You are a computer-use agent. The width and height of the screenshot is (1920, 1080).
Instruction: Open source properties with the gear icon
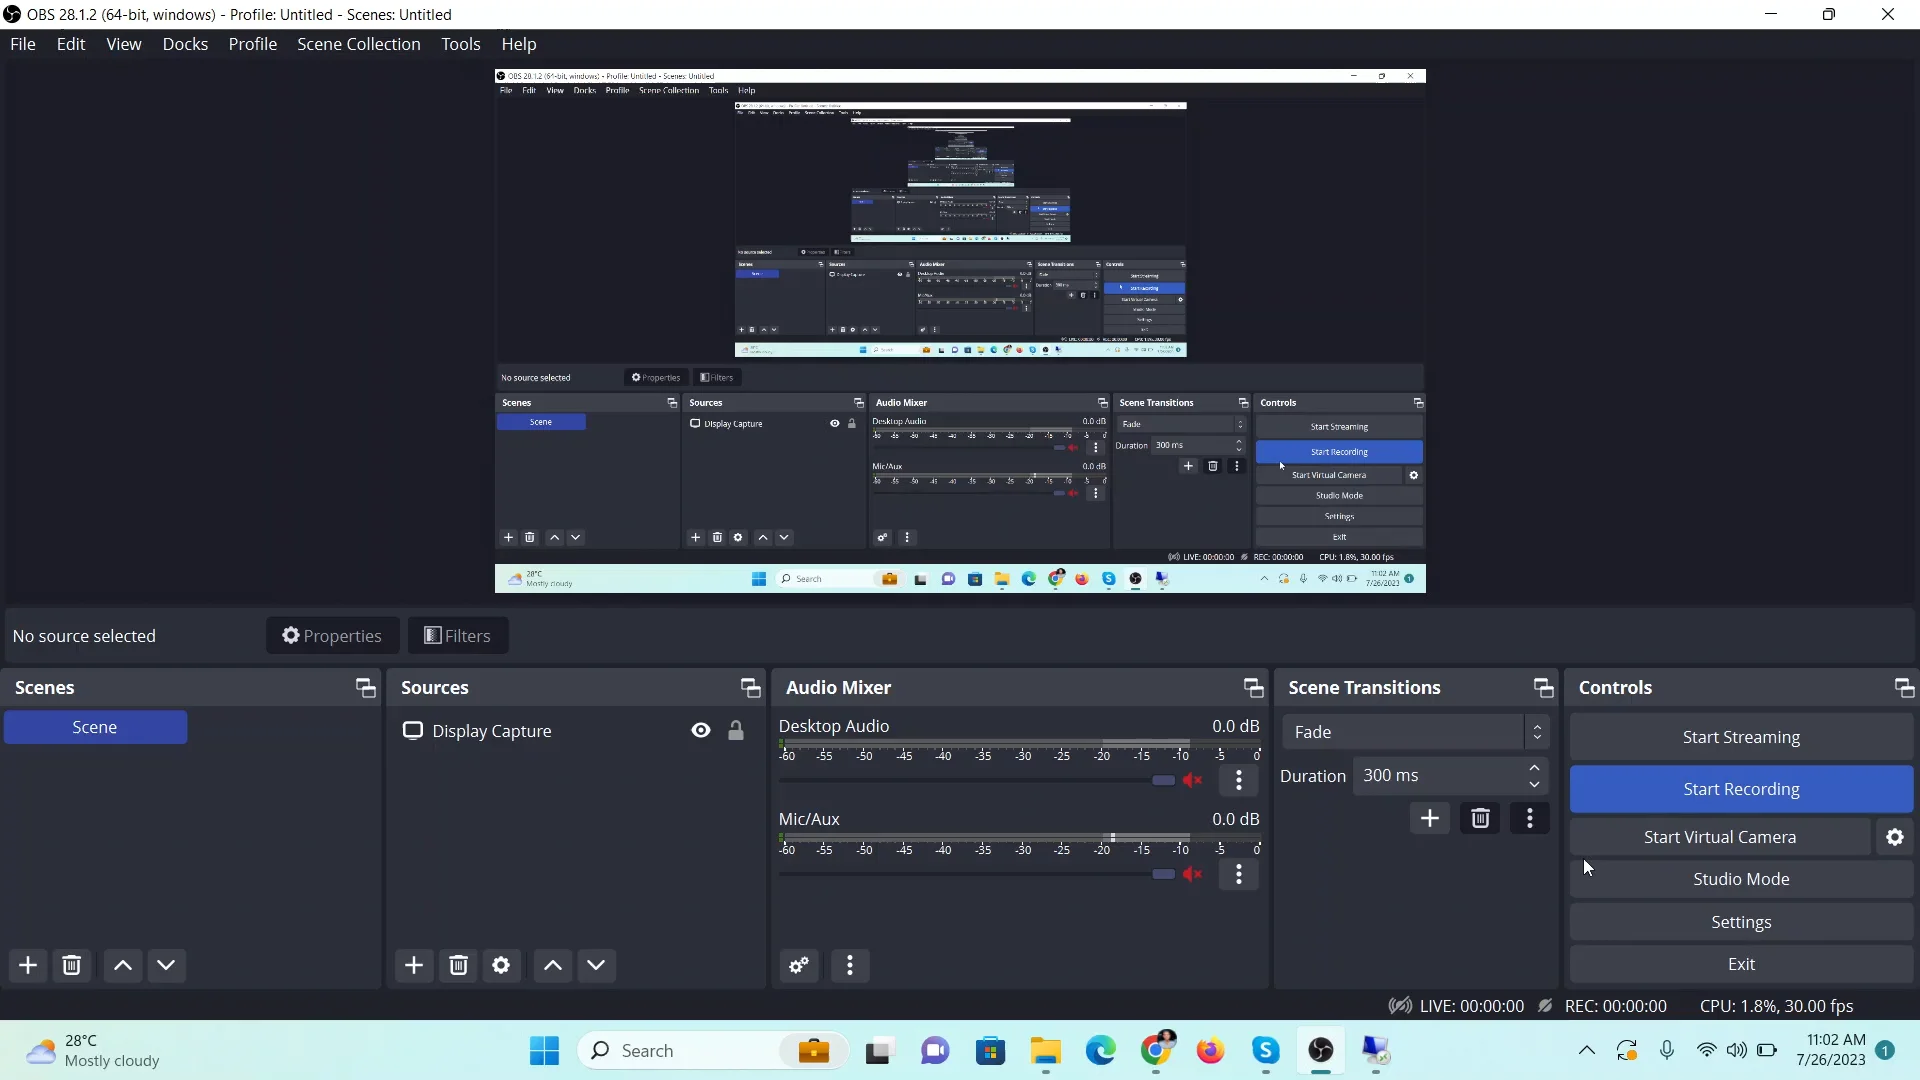coord(502,965)
